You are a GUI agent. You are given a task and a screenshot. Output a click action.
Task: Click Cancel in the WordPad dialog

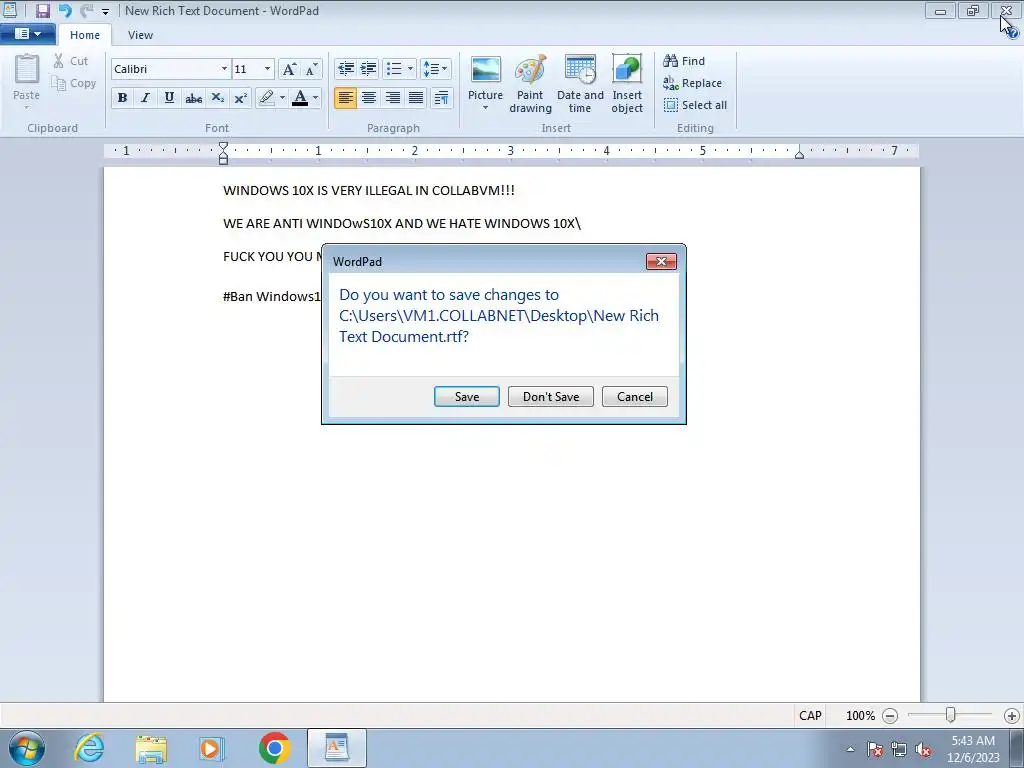tap(635, 396)
